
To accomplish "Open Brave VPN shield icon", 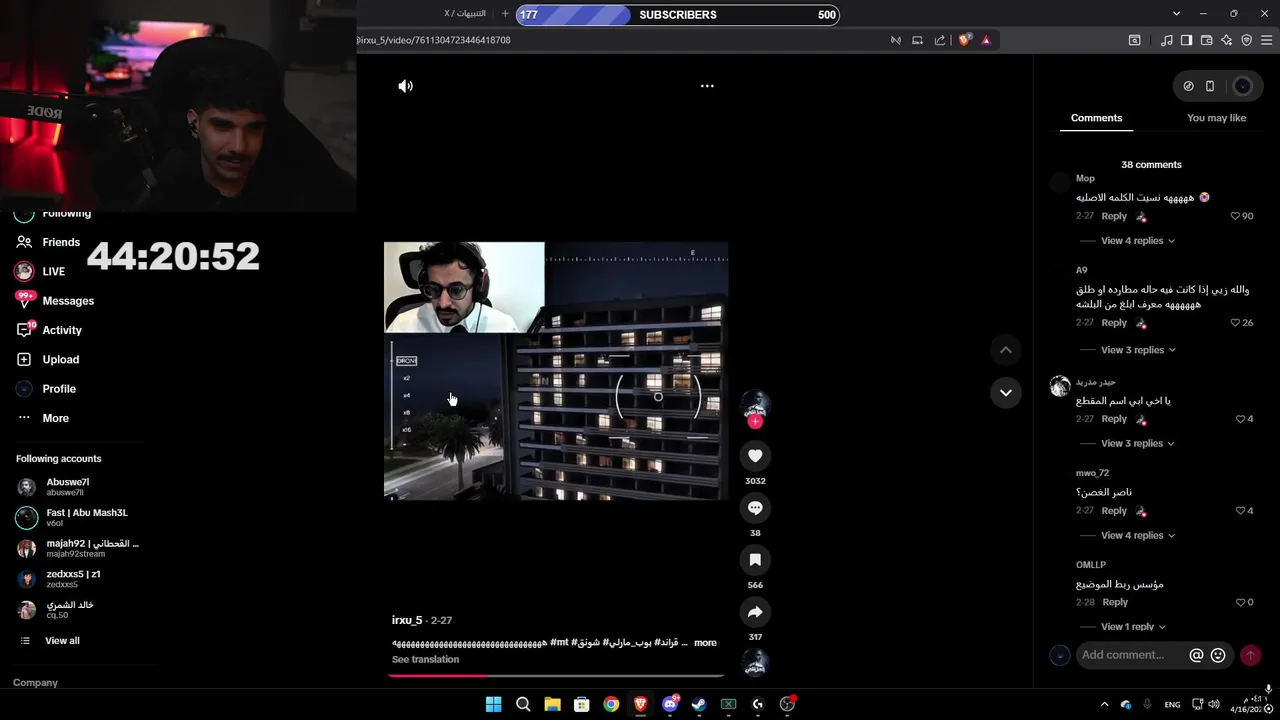I will (x=1246, y=40).
